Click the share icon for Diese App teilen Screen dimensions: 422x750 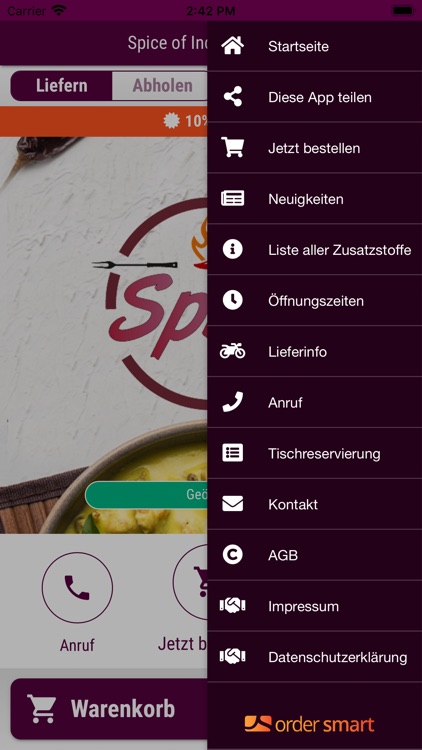233,97
